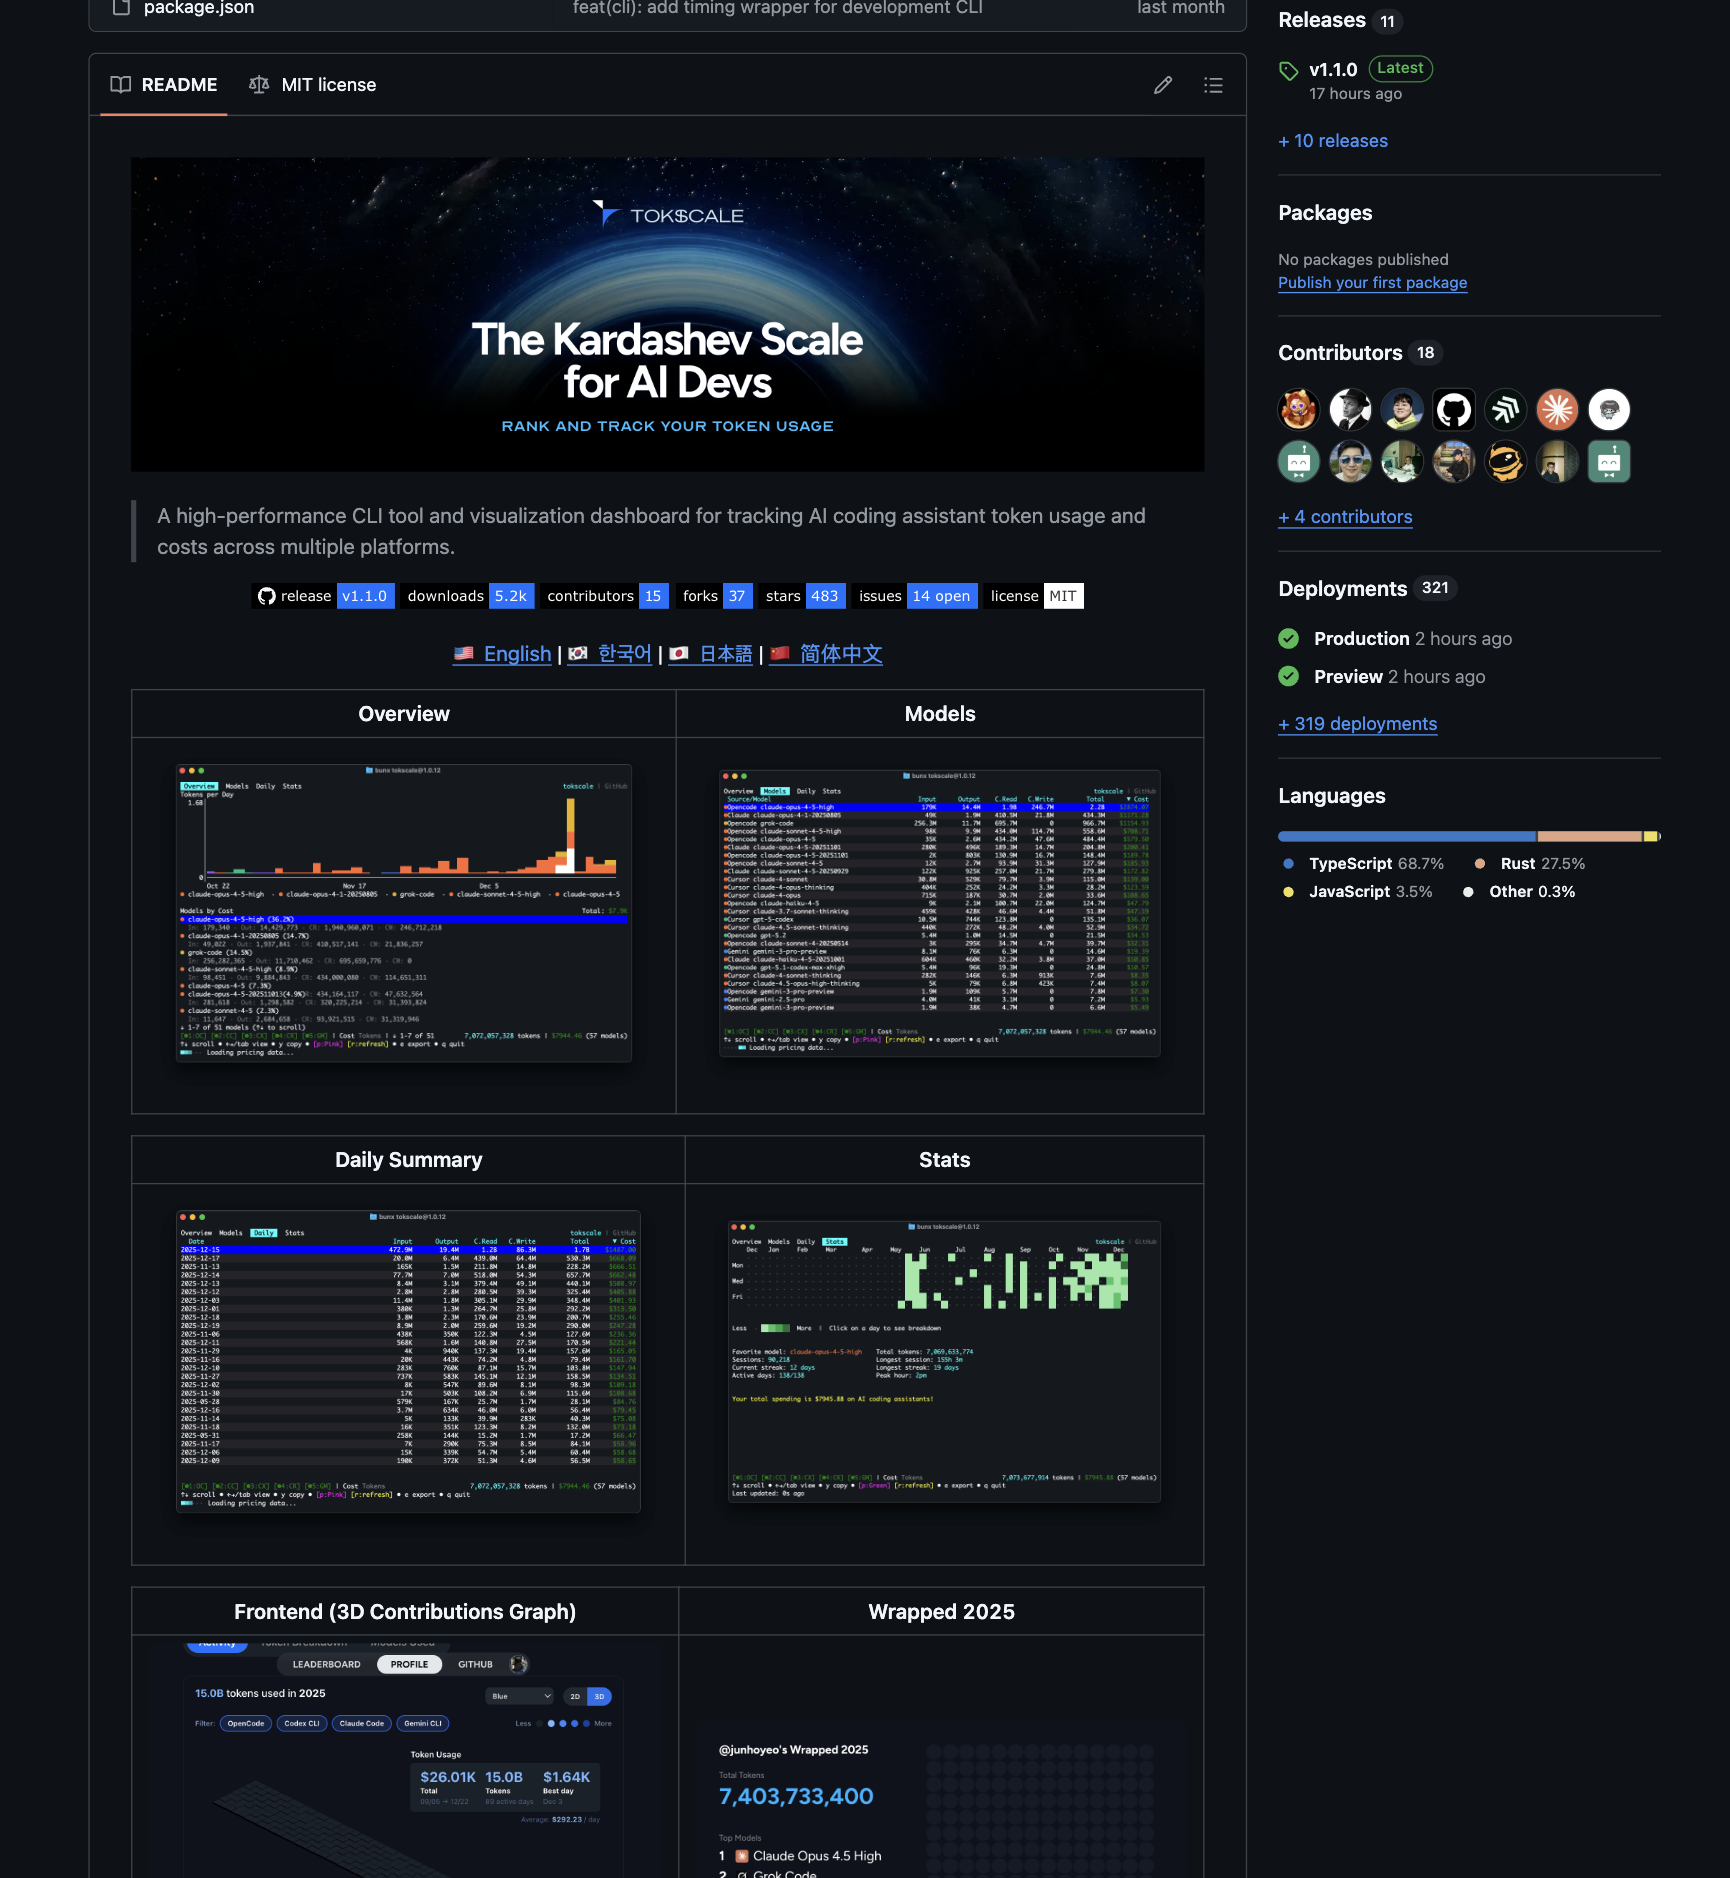This screenshot has width=1730, height=1878.
Task: Click the tag icon beside v1.1.0
Action: point(1288,71)
